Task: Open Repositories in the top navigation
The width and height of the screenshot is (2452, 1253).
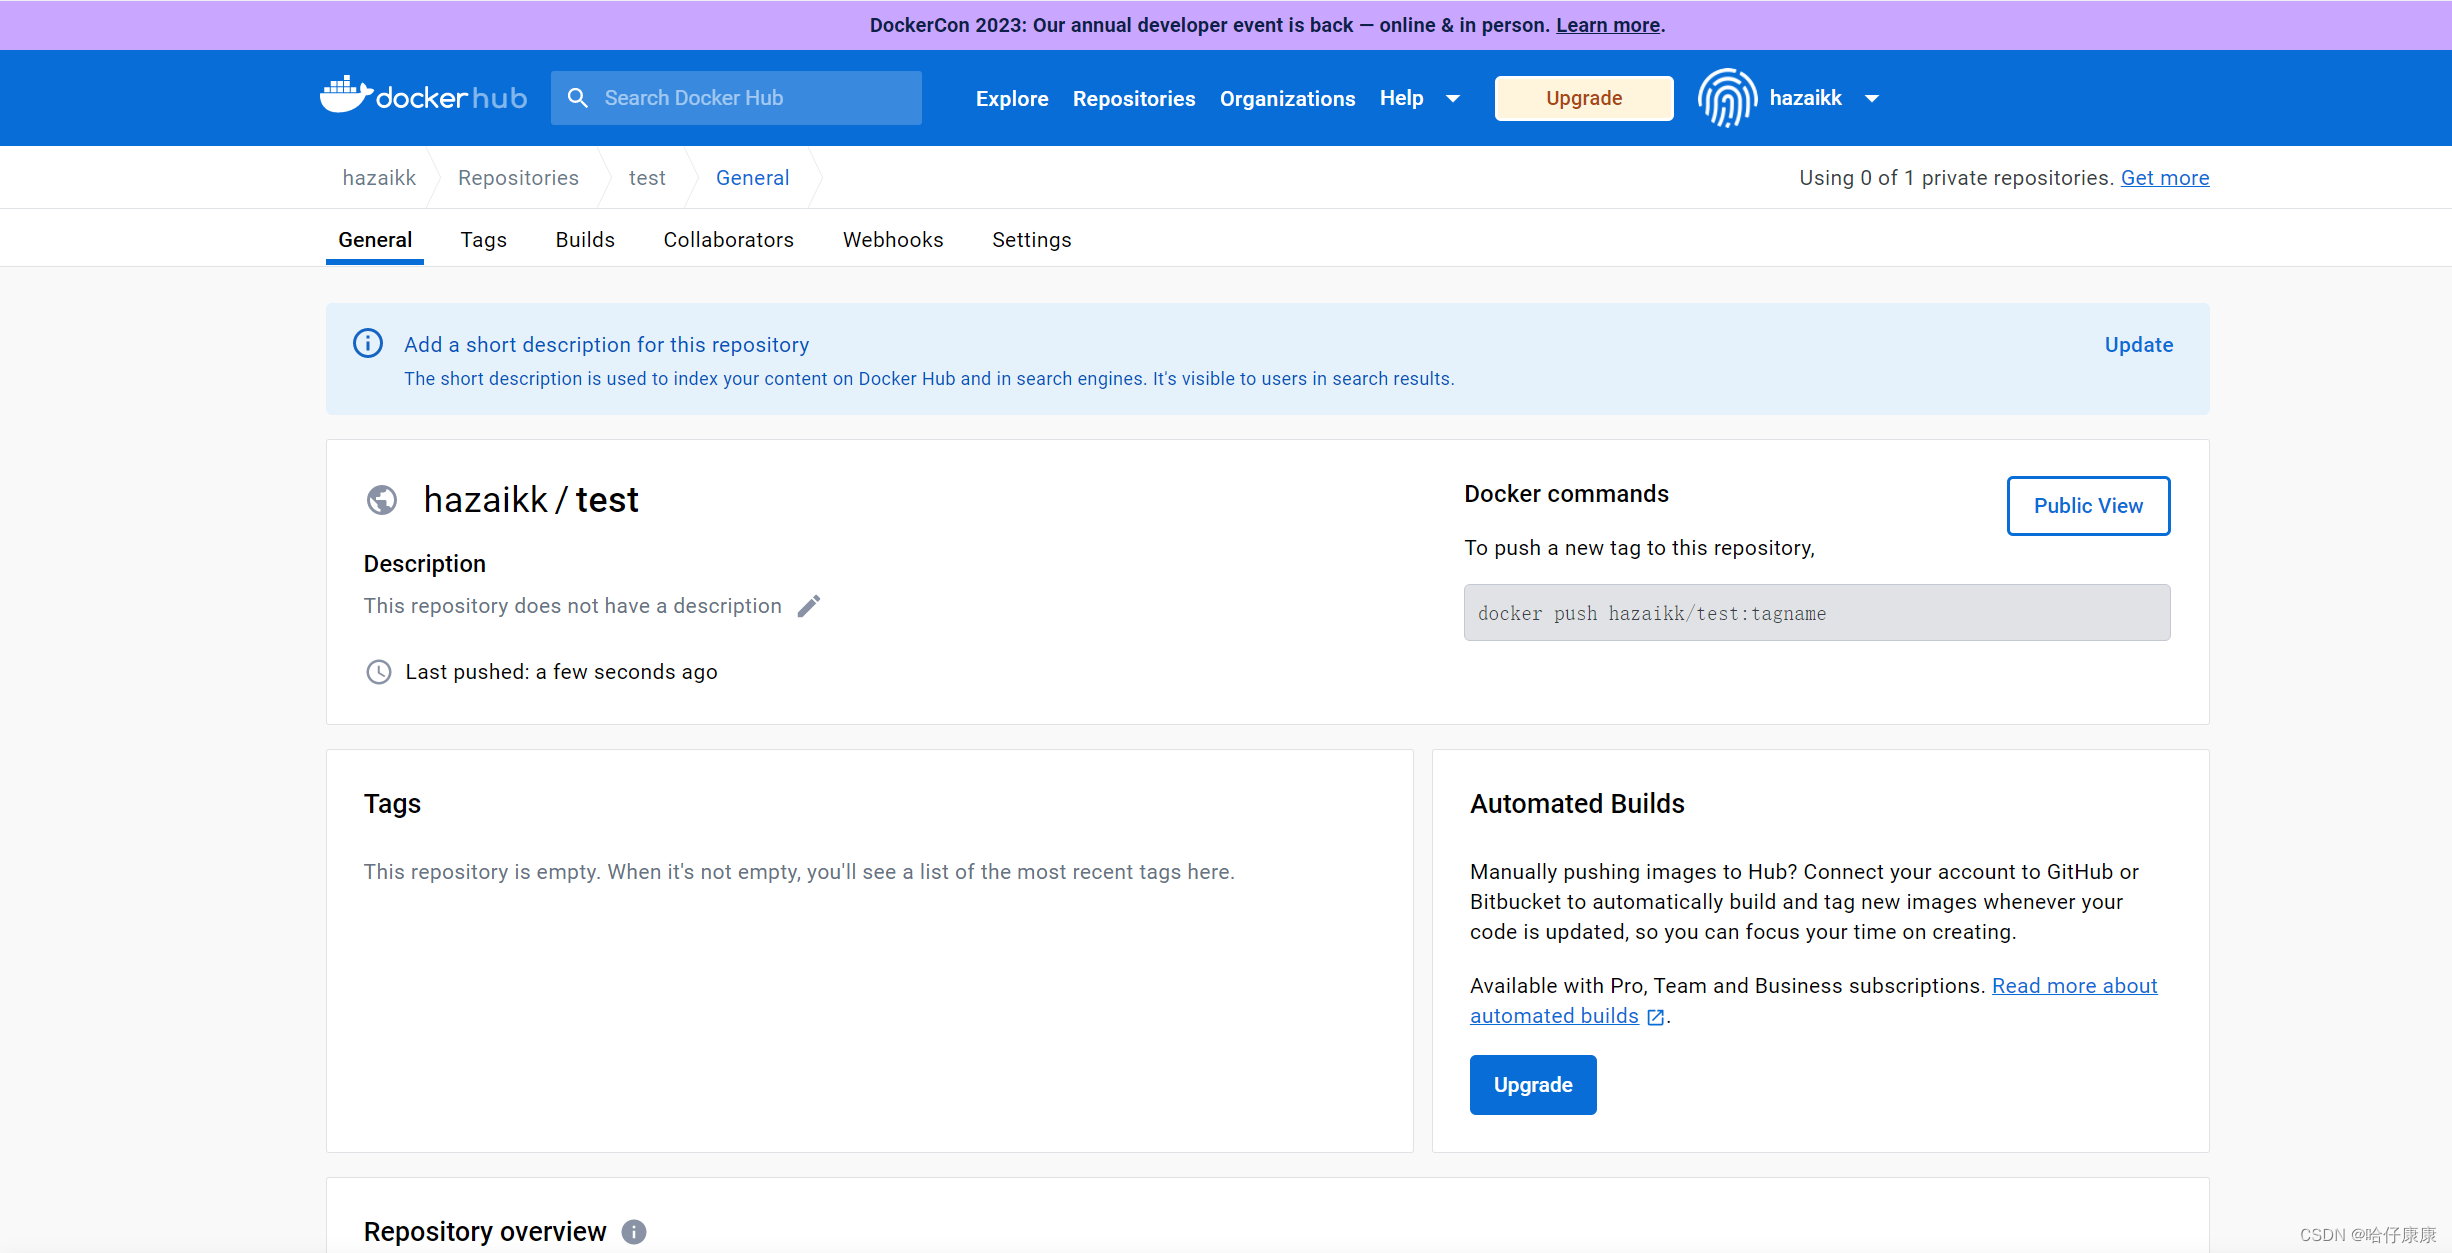Action: tap(1134, 98)
